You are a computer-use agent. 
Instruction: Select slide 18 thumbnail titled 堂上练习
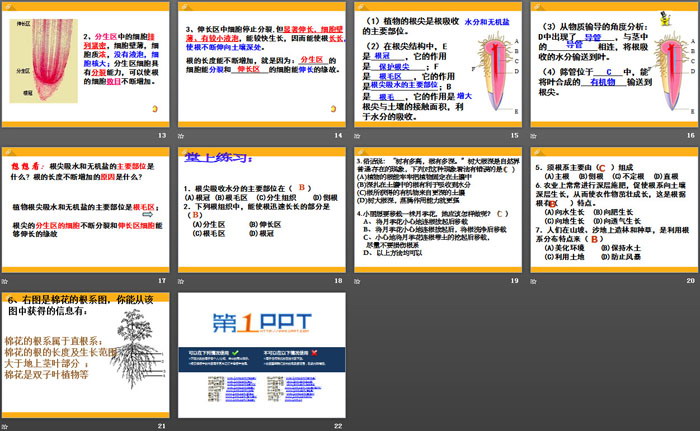pyautogui.click(x=262, y=210)
